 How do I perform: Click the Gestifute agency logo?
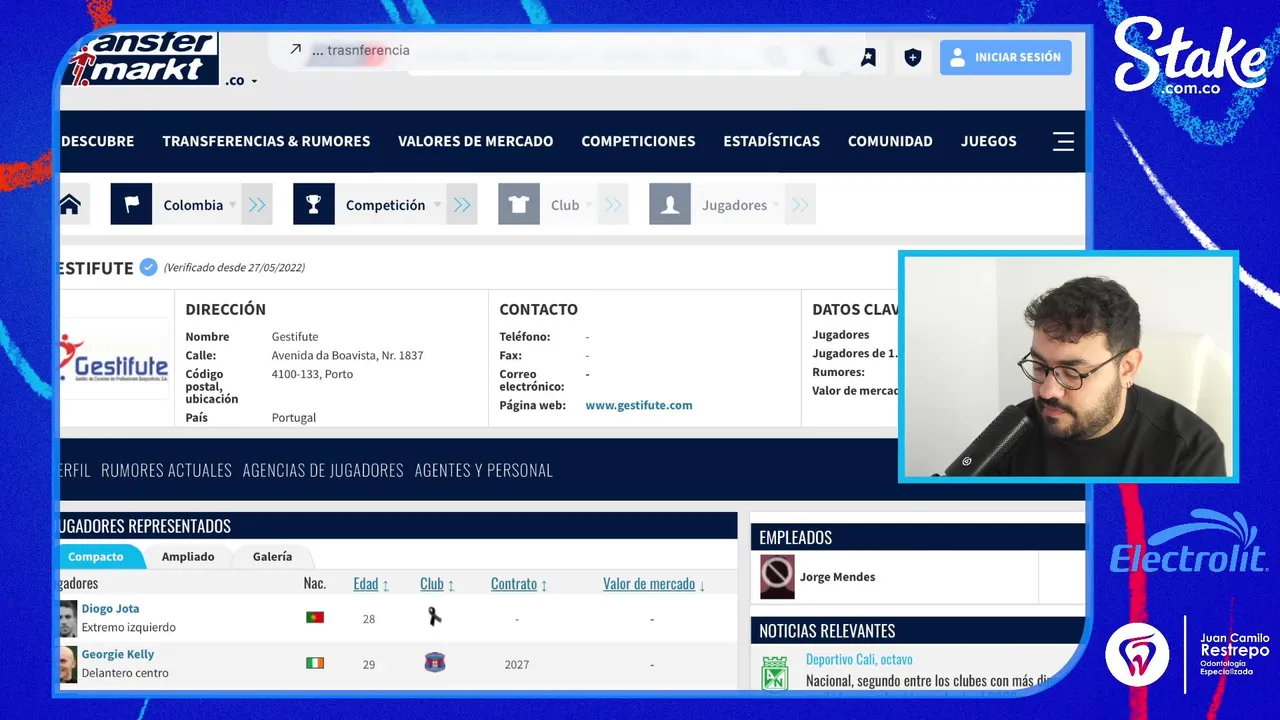pos(114,358)
